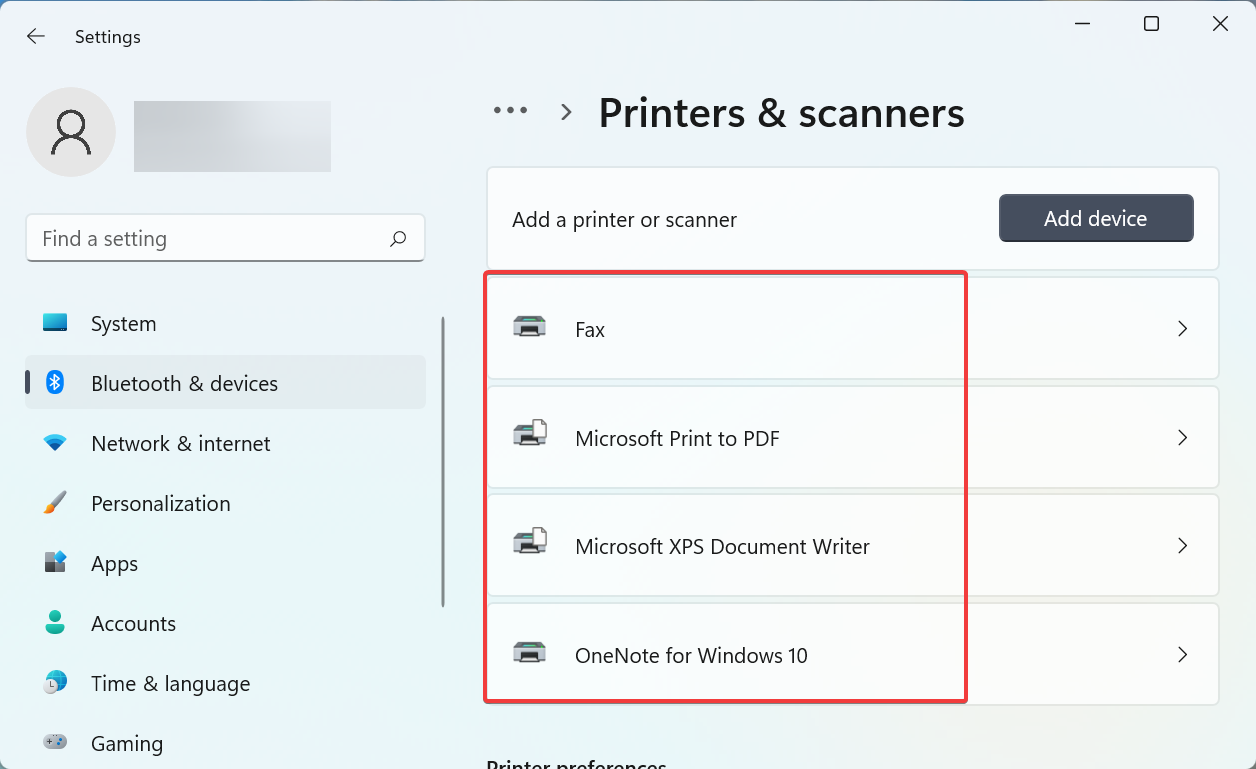Click the Microsoft XPS Document Writer label

pos(722,547)
